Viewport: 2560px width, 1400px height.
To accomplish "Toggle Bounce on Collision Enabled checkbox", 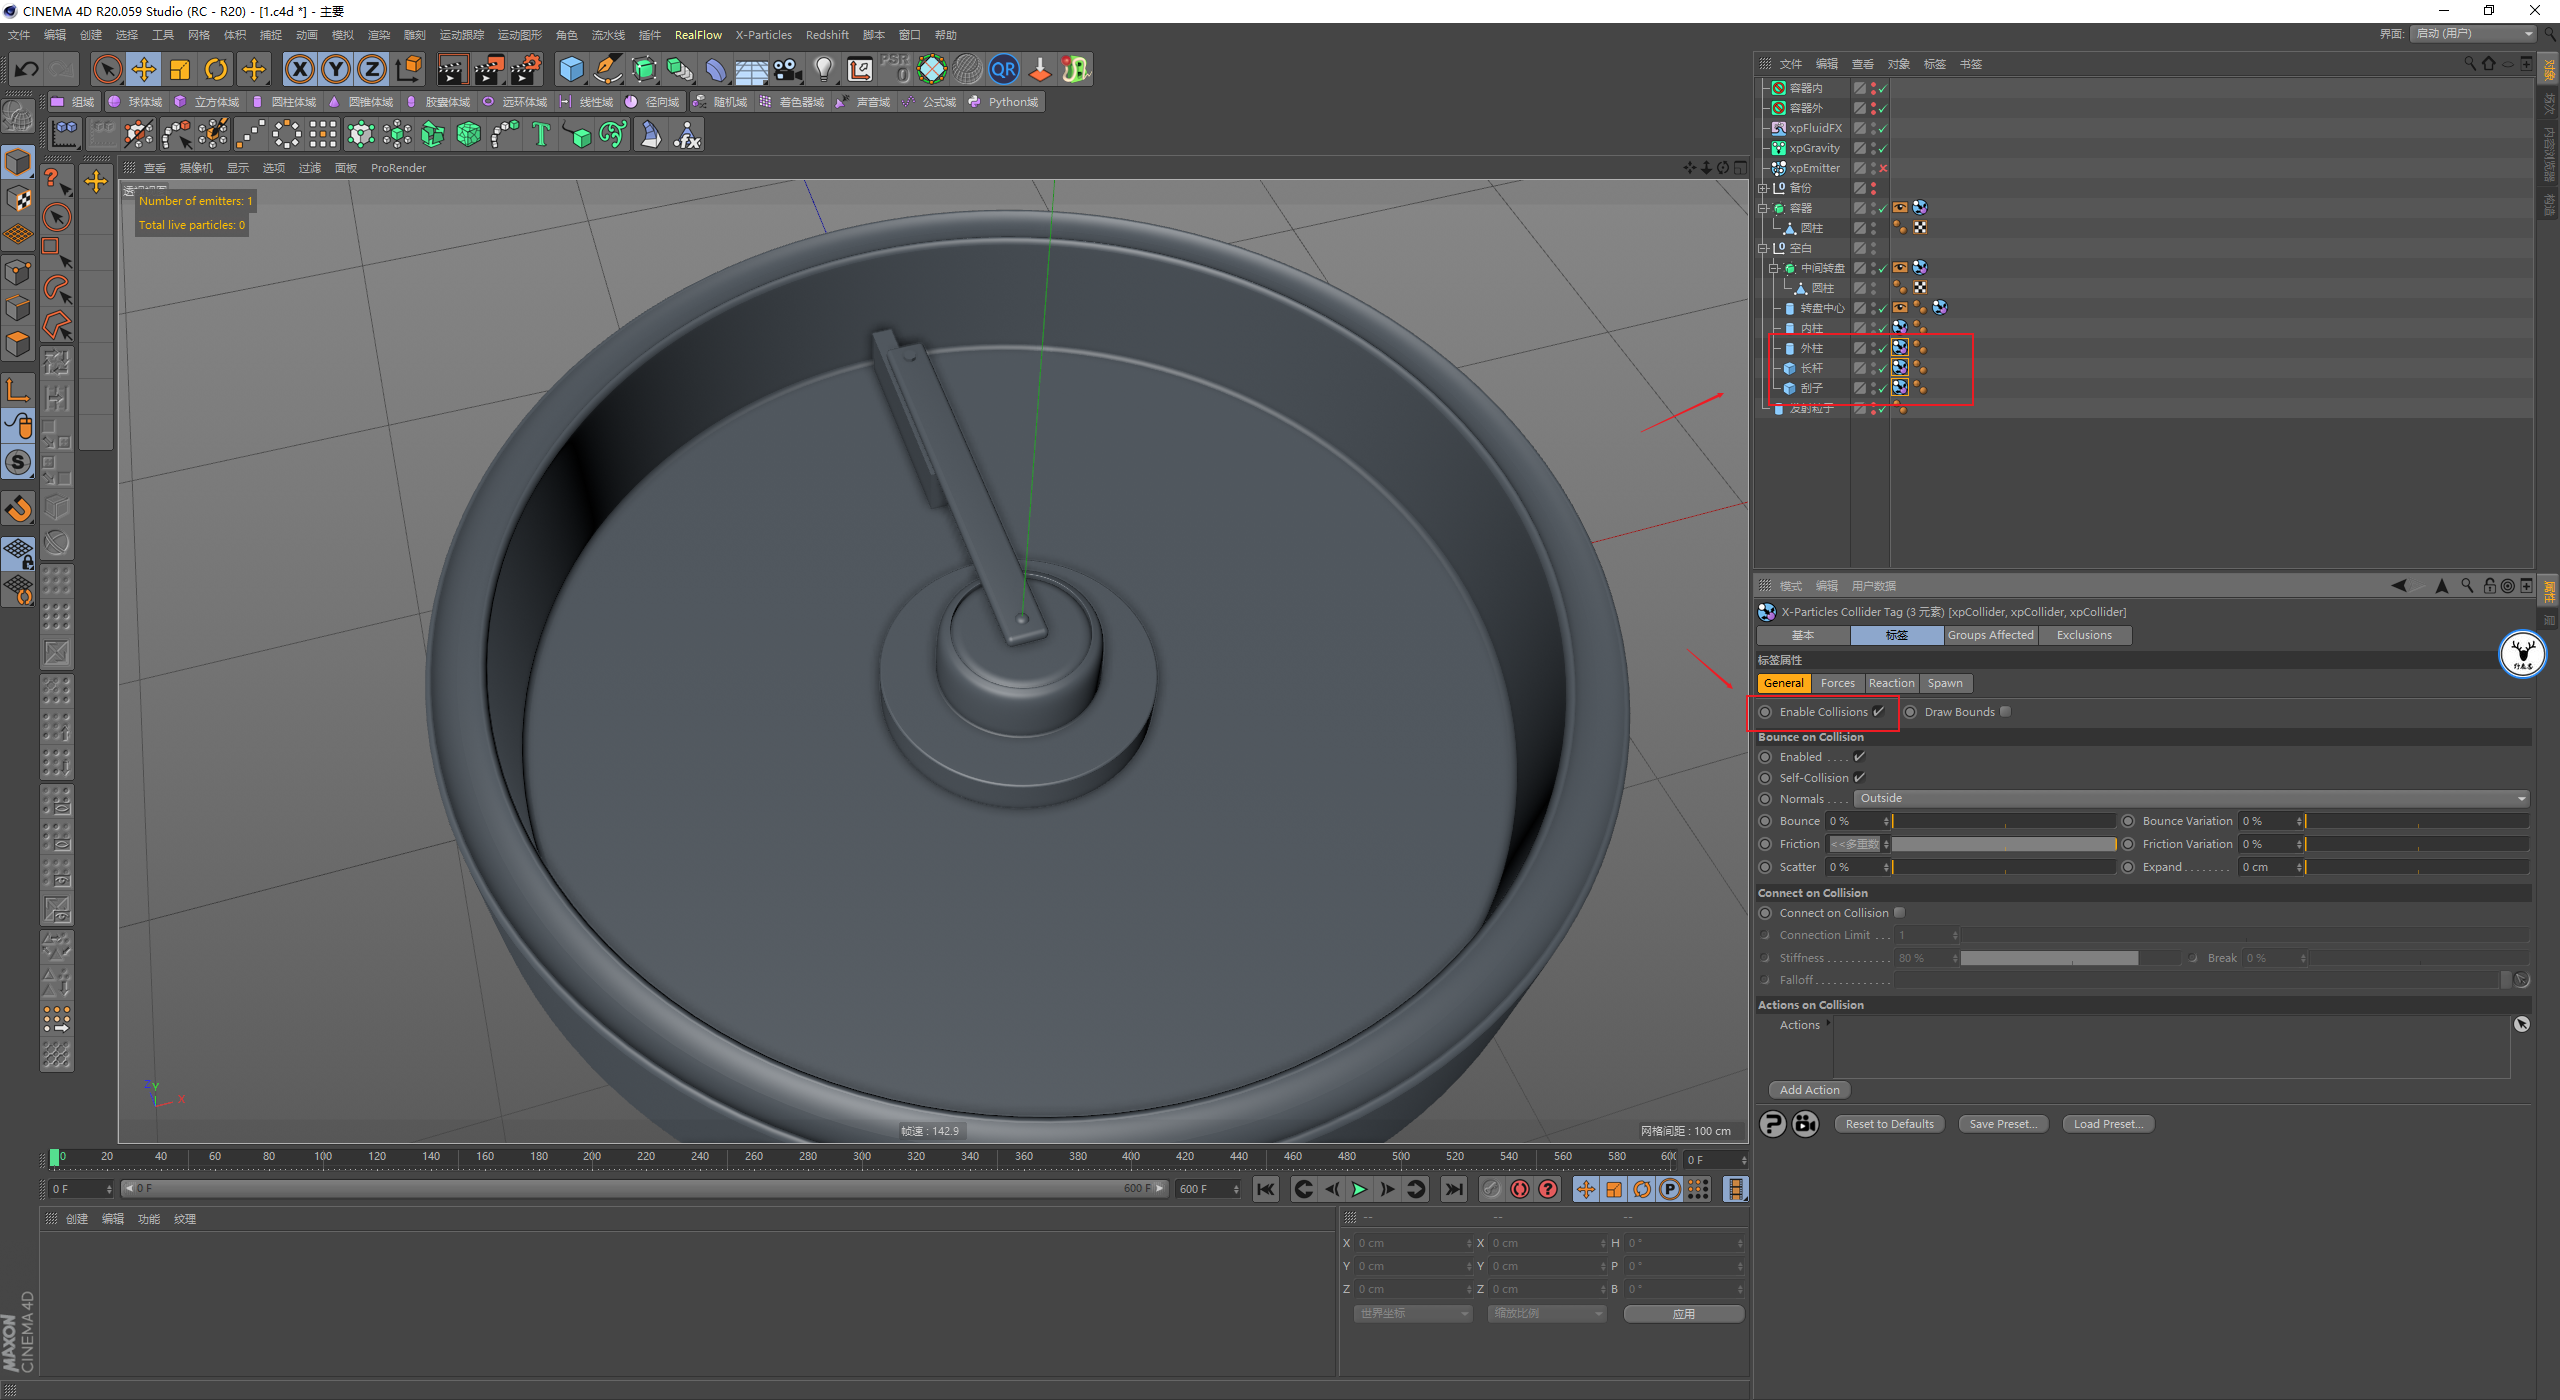I will click(1859, 757).
